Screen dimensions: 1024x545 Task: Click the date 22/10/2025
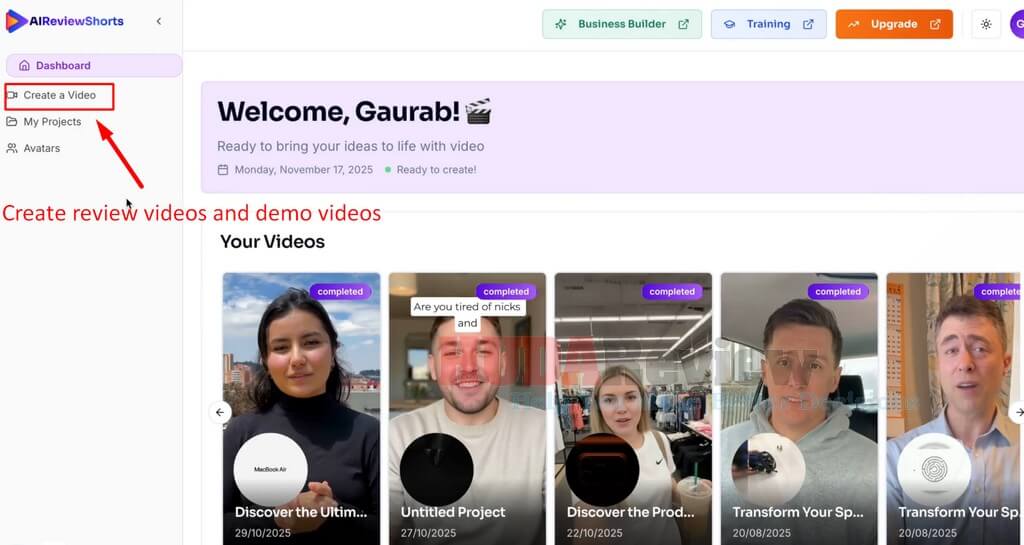(594, 533)
